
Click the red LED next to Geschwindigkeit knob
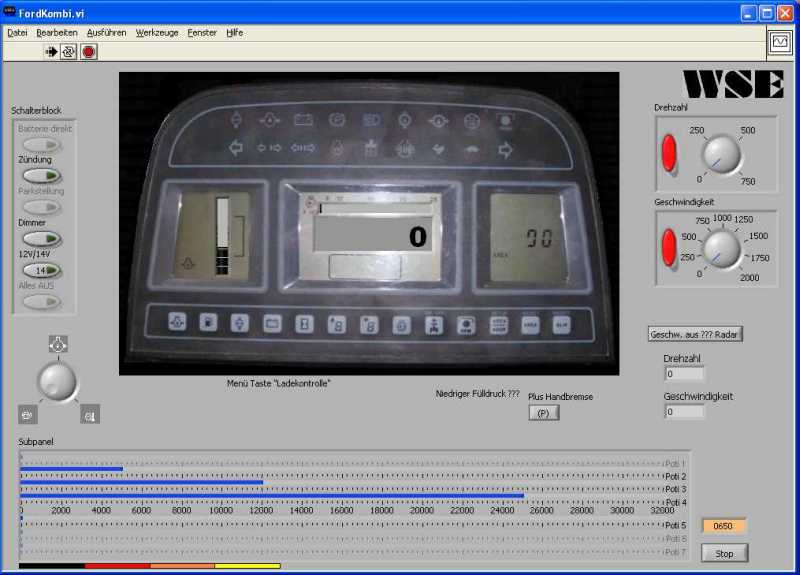[669, 247]
